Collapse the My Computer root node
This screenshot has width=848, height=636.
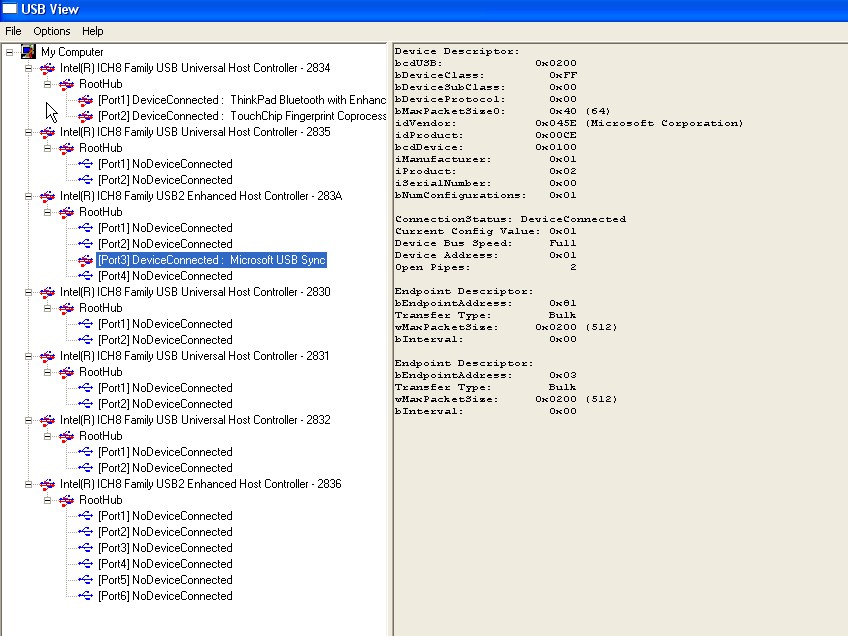point(9,52)
